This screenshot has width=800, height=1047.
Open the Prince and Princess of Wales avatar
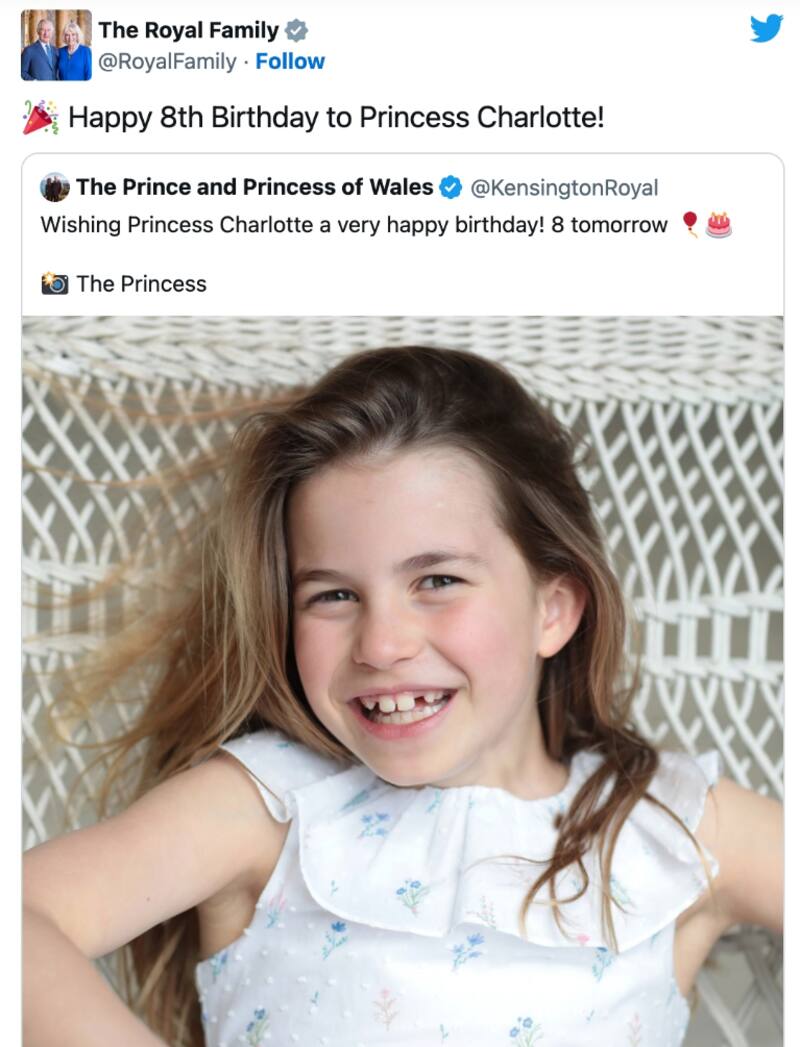coord(55,187)
